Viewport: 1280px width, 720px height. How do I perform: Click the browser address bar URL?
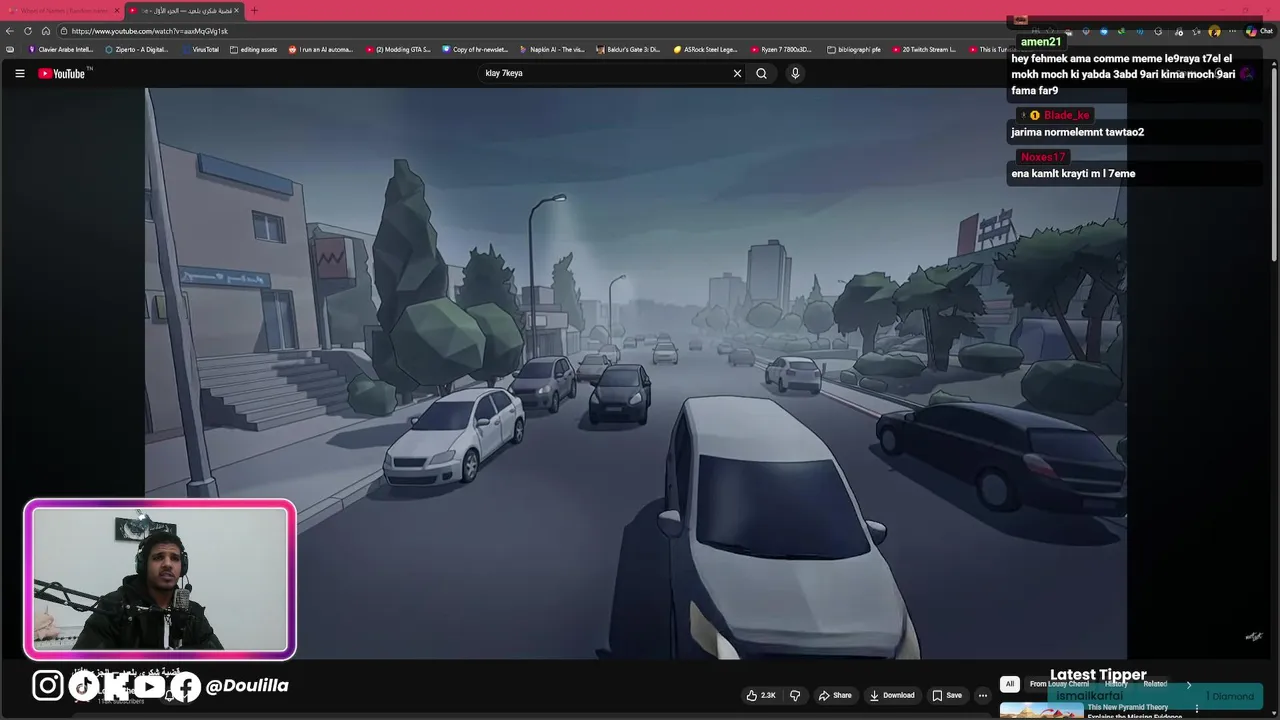coord(150,31)
